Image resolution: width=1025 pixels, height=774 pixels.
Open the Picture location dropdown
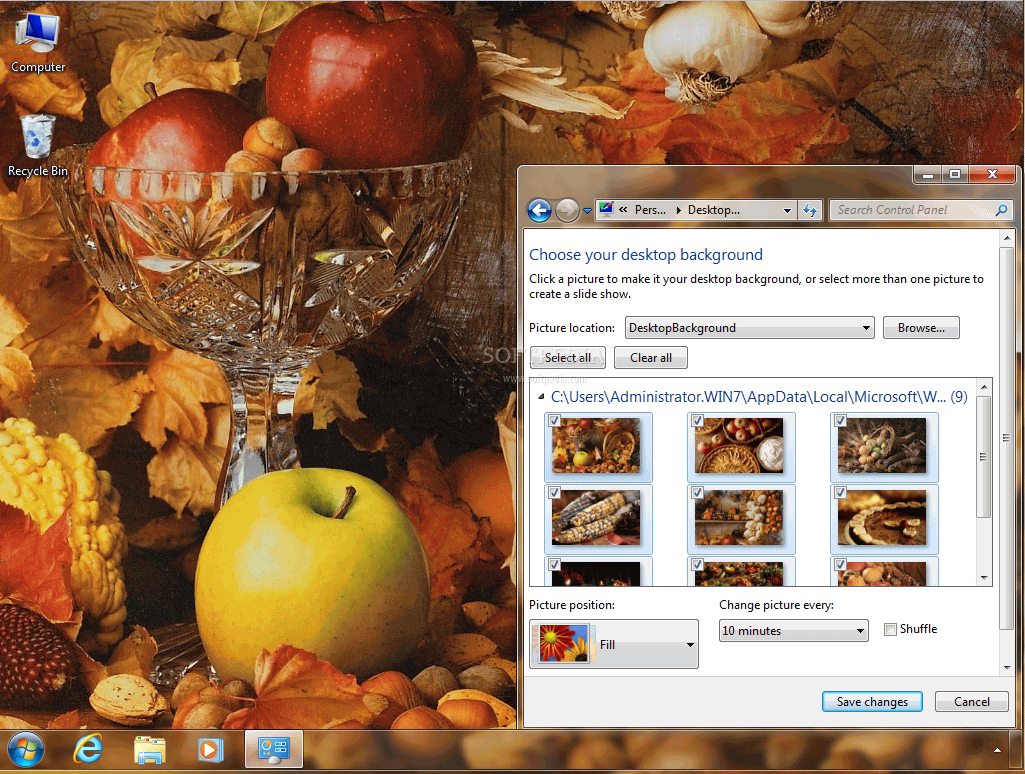(x=749, y=328)
